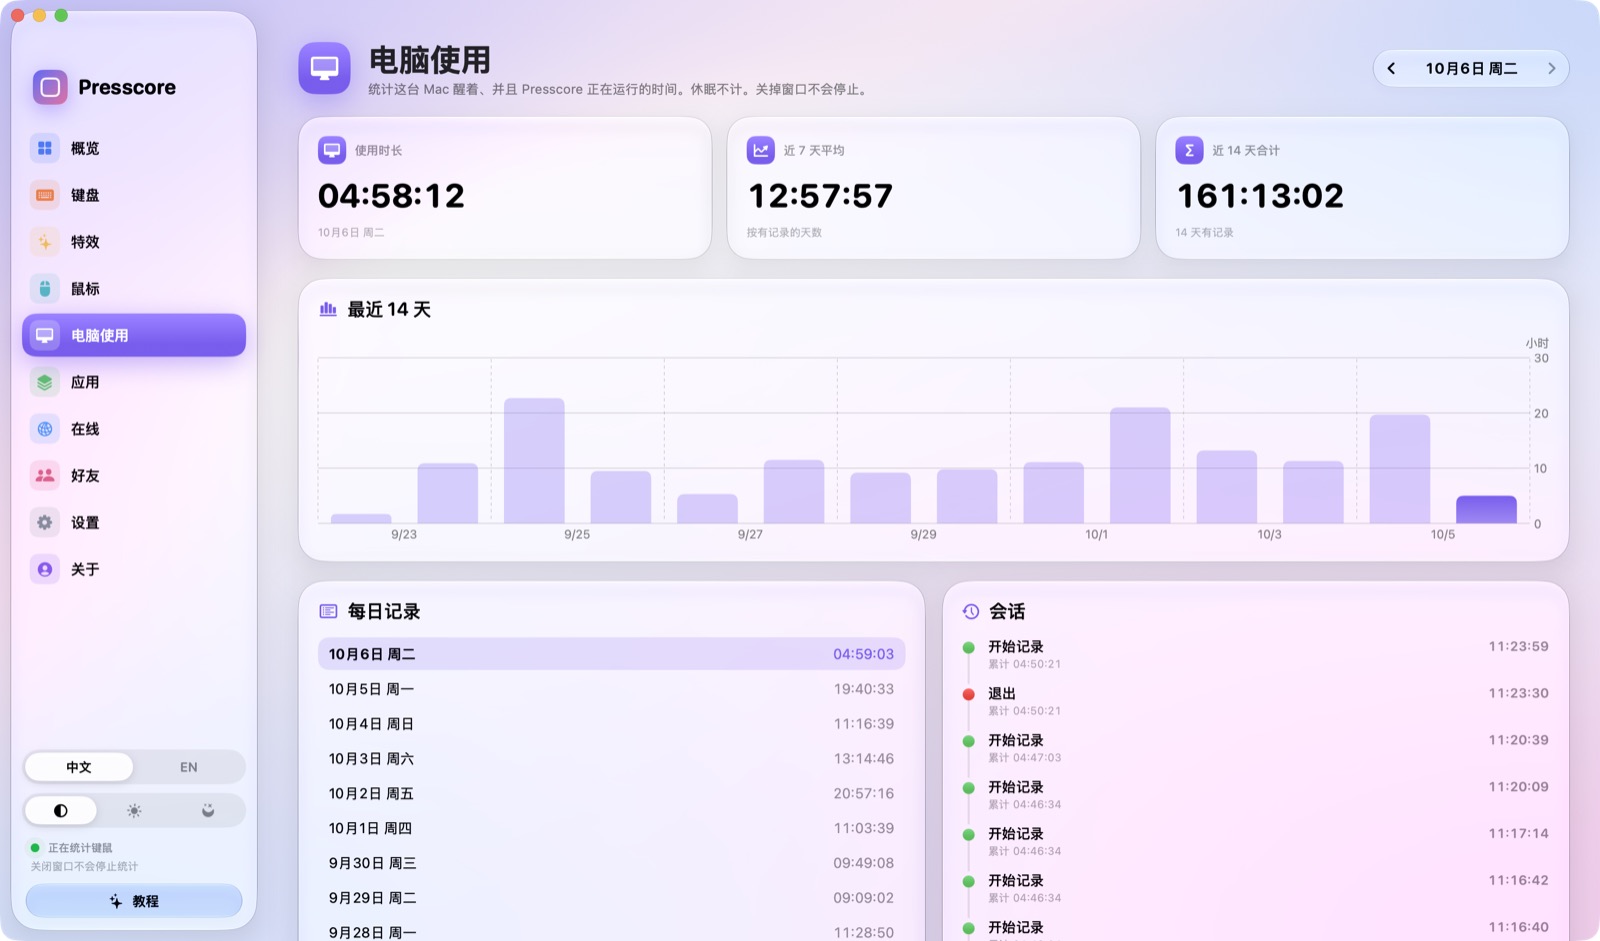
Task: Click the 关于 profile icon in sidebar
Action: click(x=45, y=569)
